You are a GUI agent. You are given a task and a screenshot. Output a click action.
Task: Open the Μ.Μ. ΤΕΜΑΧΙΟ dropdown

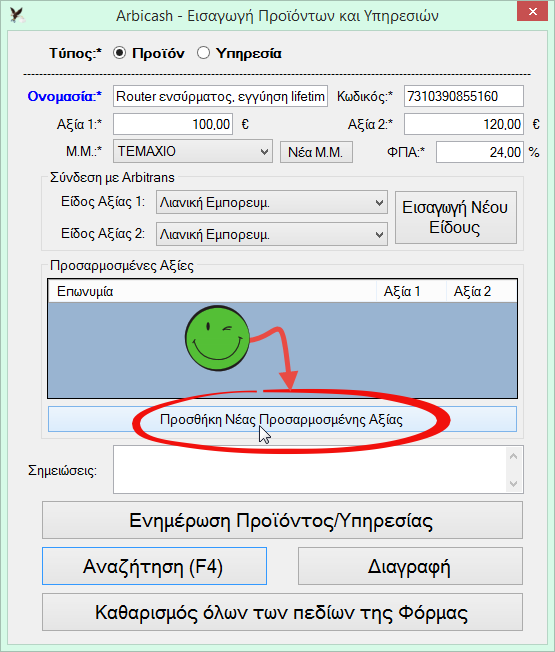193,151
